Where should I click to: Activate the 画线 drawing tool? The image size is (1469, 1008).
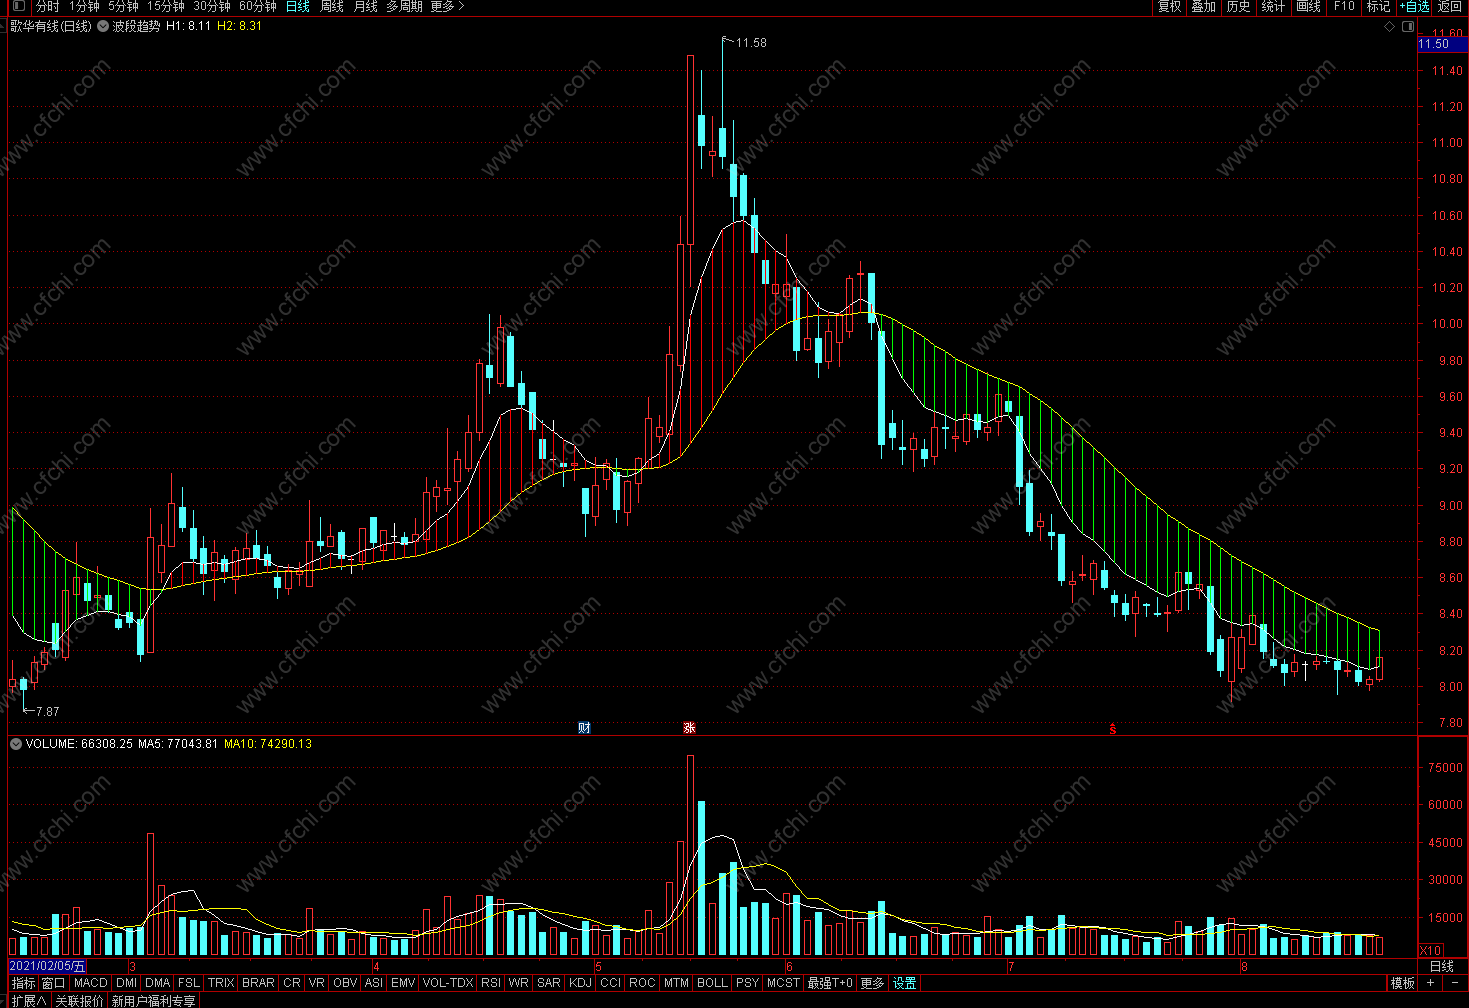1308,6
